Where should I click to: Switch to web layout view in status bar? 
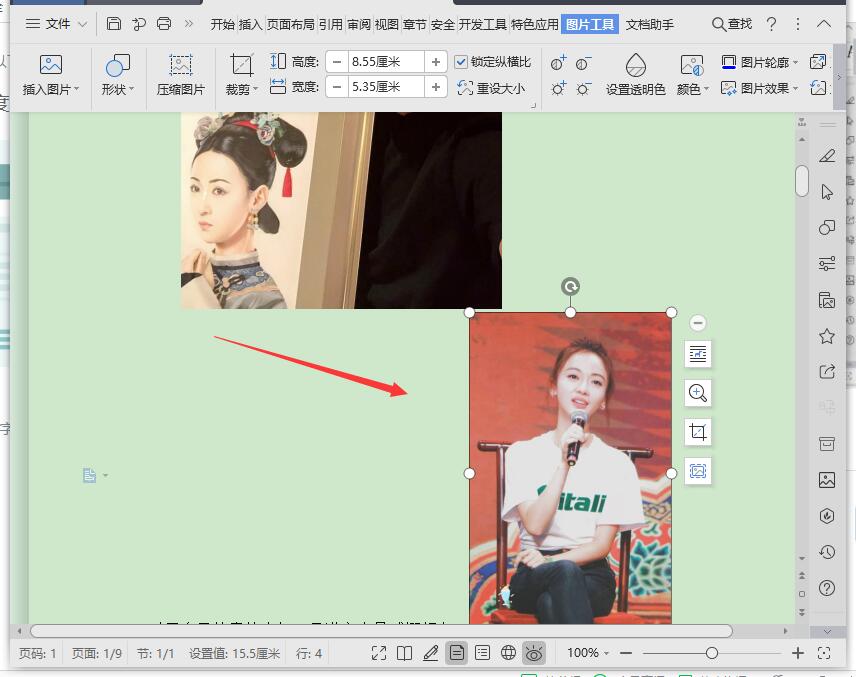coord(508,653)
